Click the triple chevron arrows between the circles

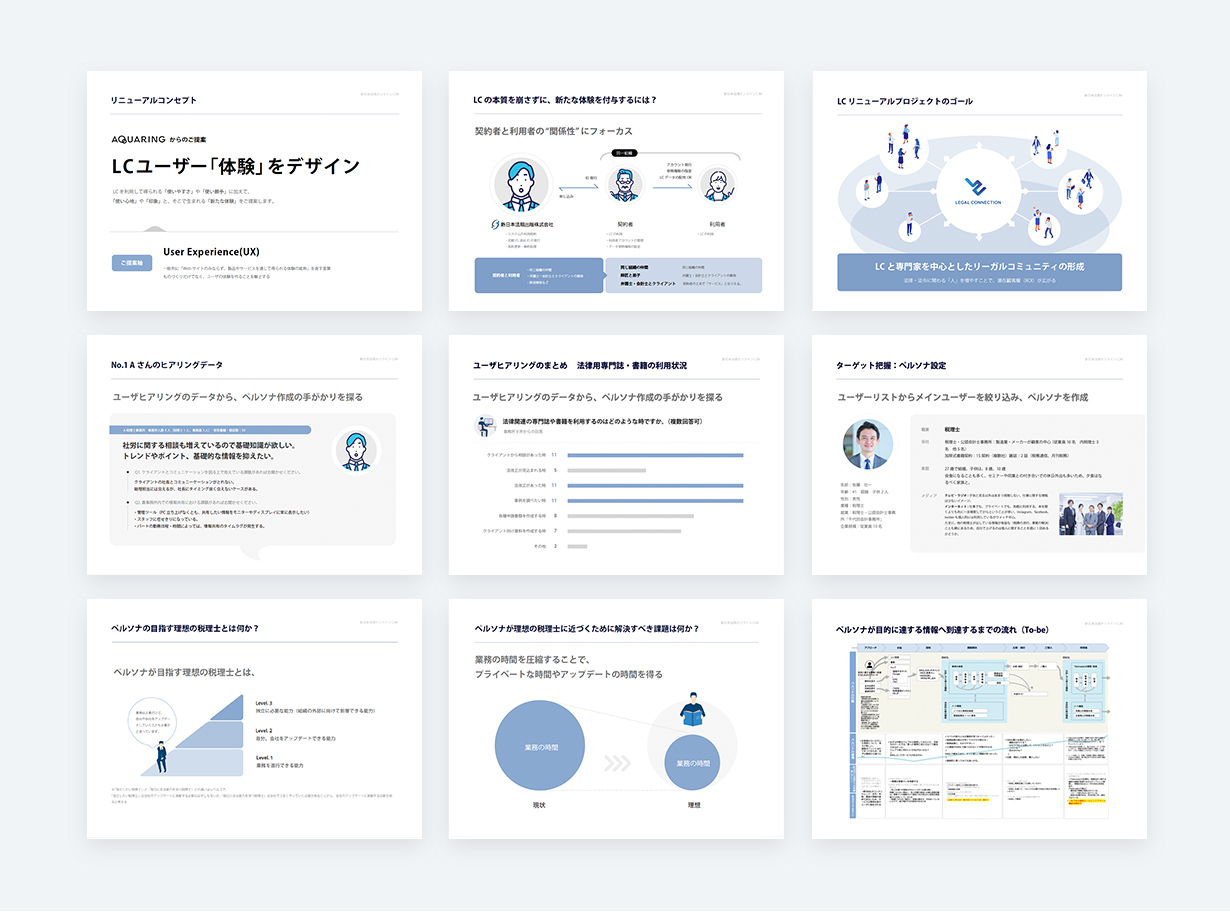(616, 763)
